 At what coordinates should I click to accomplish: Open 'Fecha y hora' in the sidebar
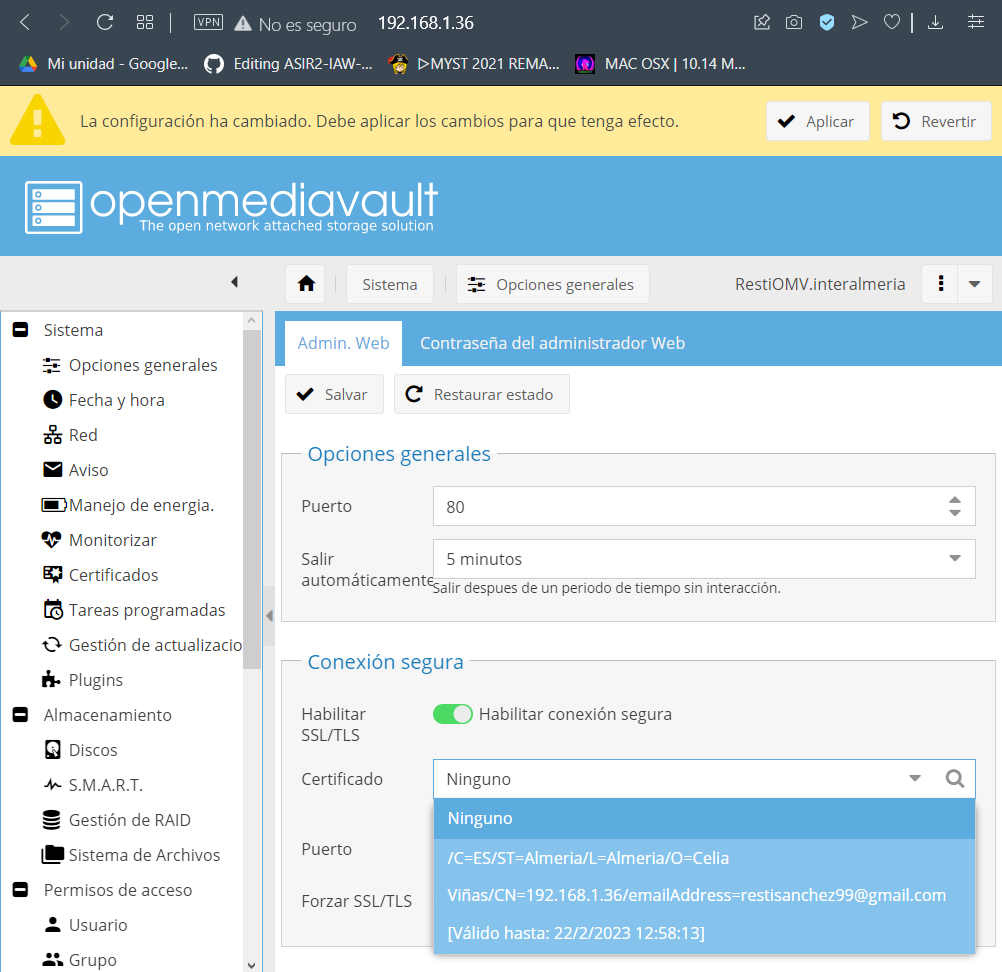117,400
